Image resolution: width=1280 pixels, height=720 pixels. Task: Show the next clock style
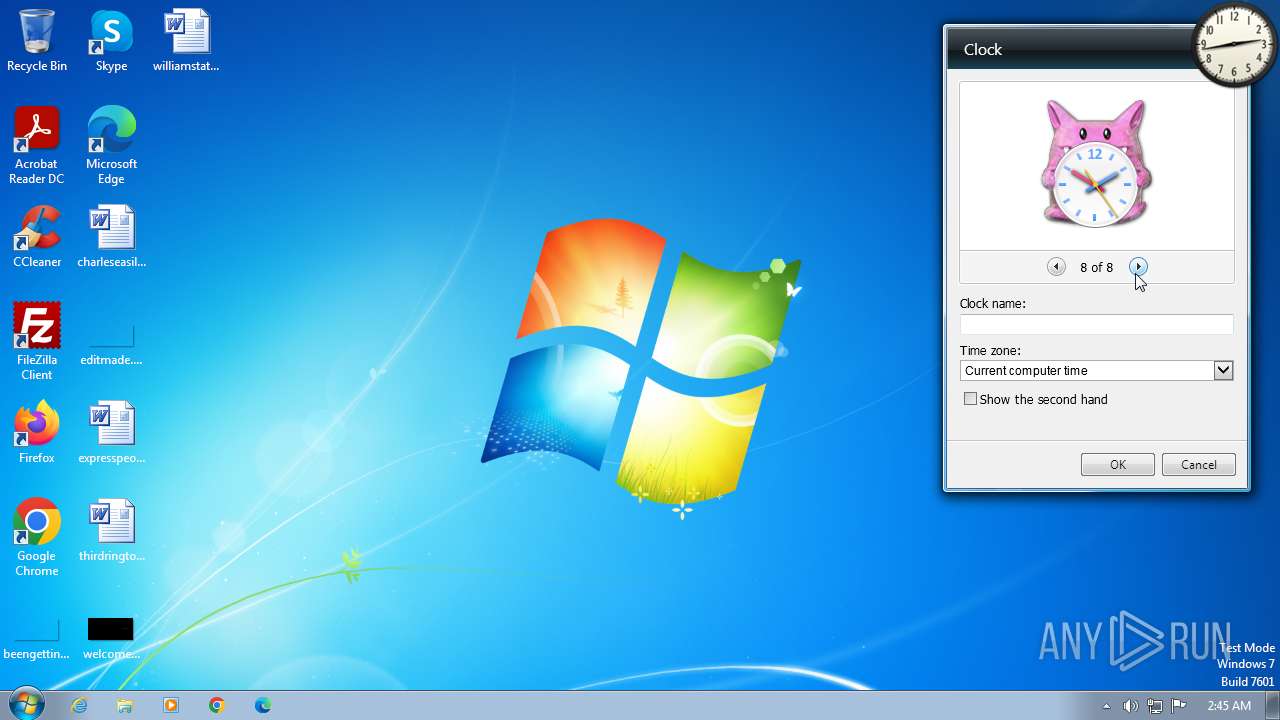coord(1138,266)
